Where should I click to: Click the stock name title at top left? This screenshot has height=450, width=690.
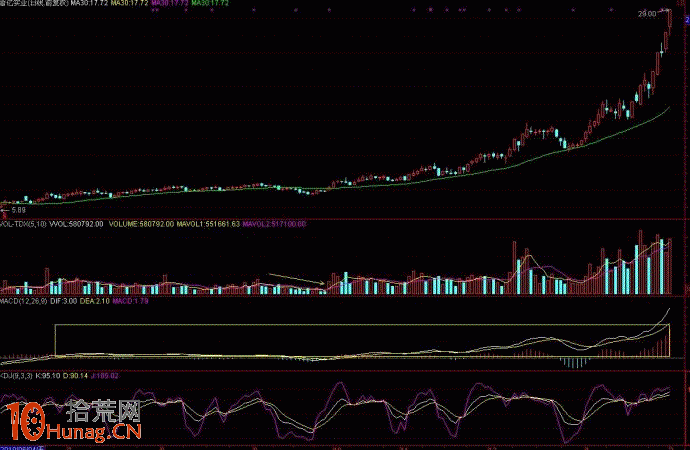tap(32, 4)
